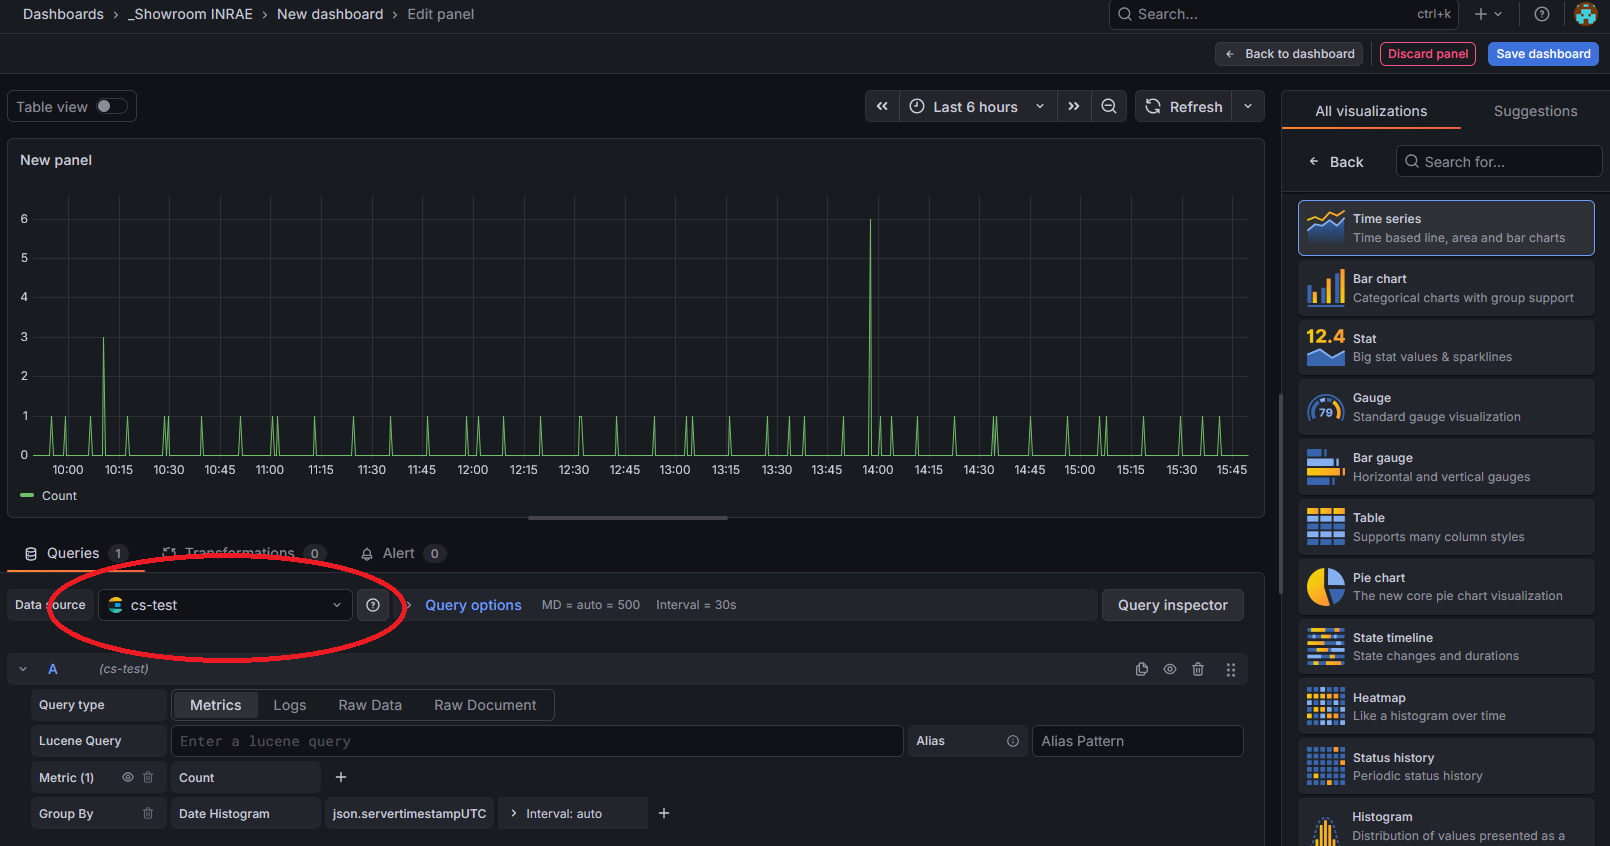Toggle Count series in legend

click(59, 496)
